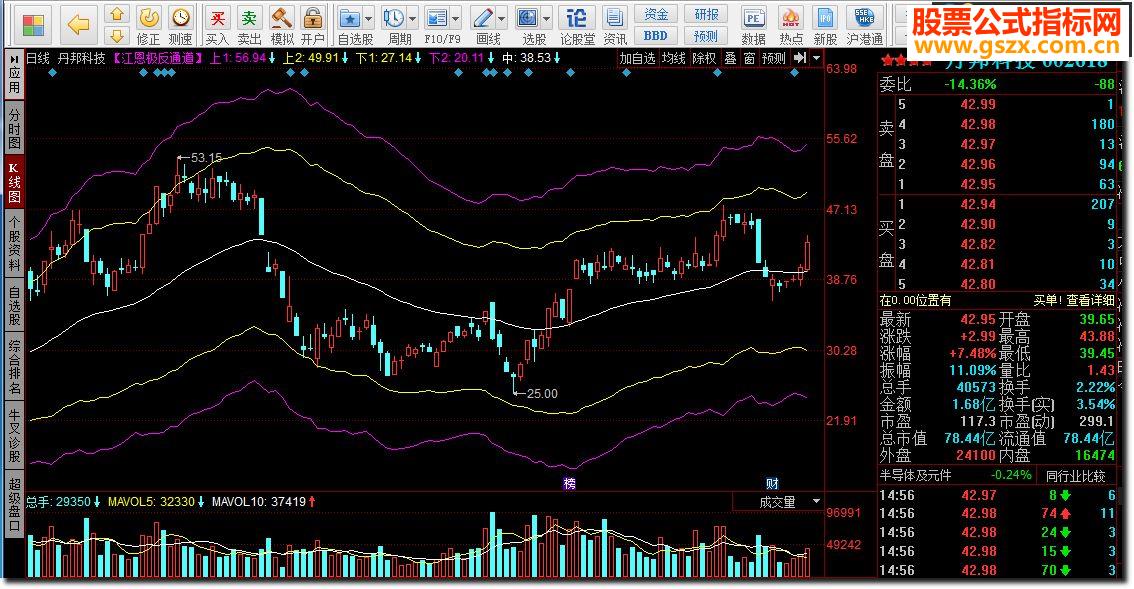Open the 资讯 news document icon
1134x589 pixels.
[614, 25]
